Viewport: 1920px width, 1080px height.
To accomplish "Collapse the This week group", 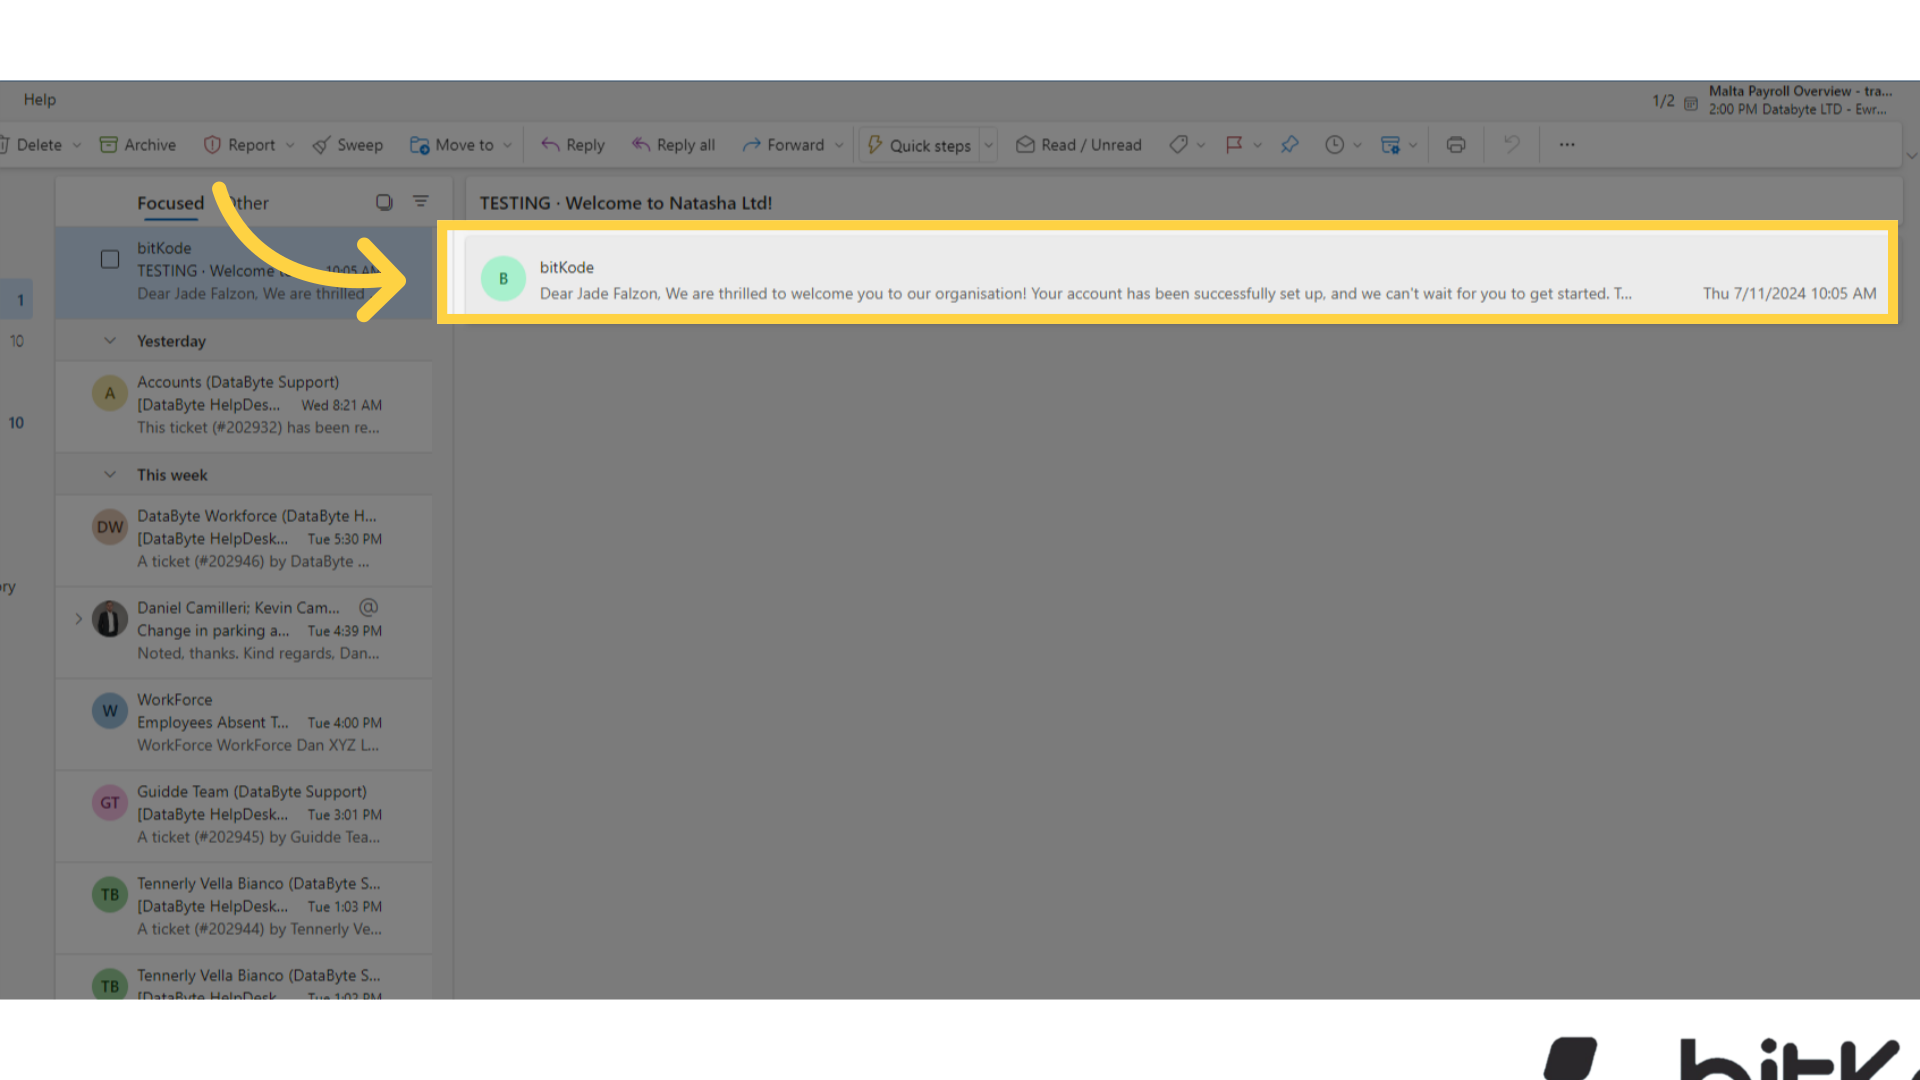I will 110,475.
